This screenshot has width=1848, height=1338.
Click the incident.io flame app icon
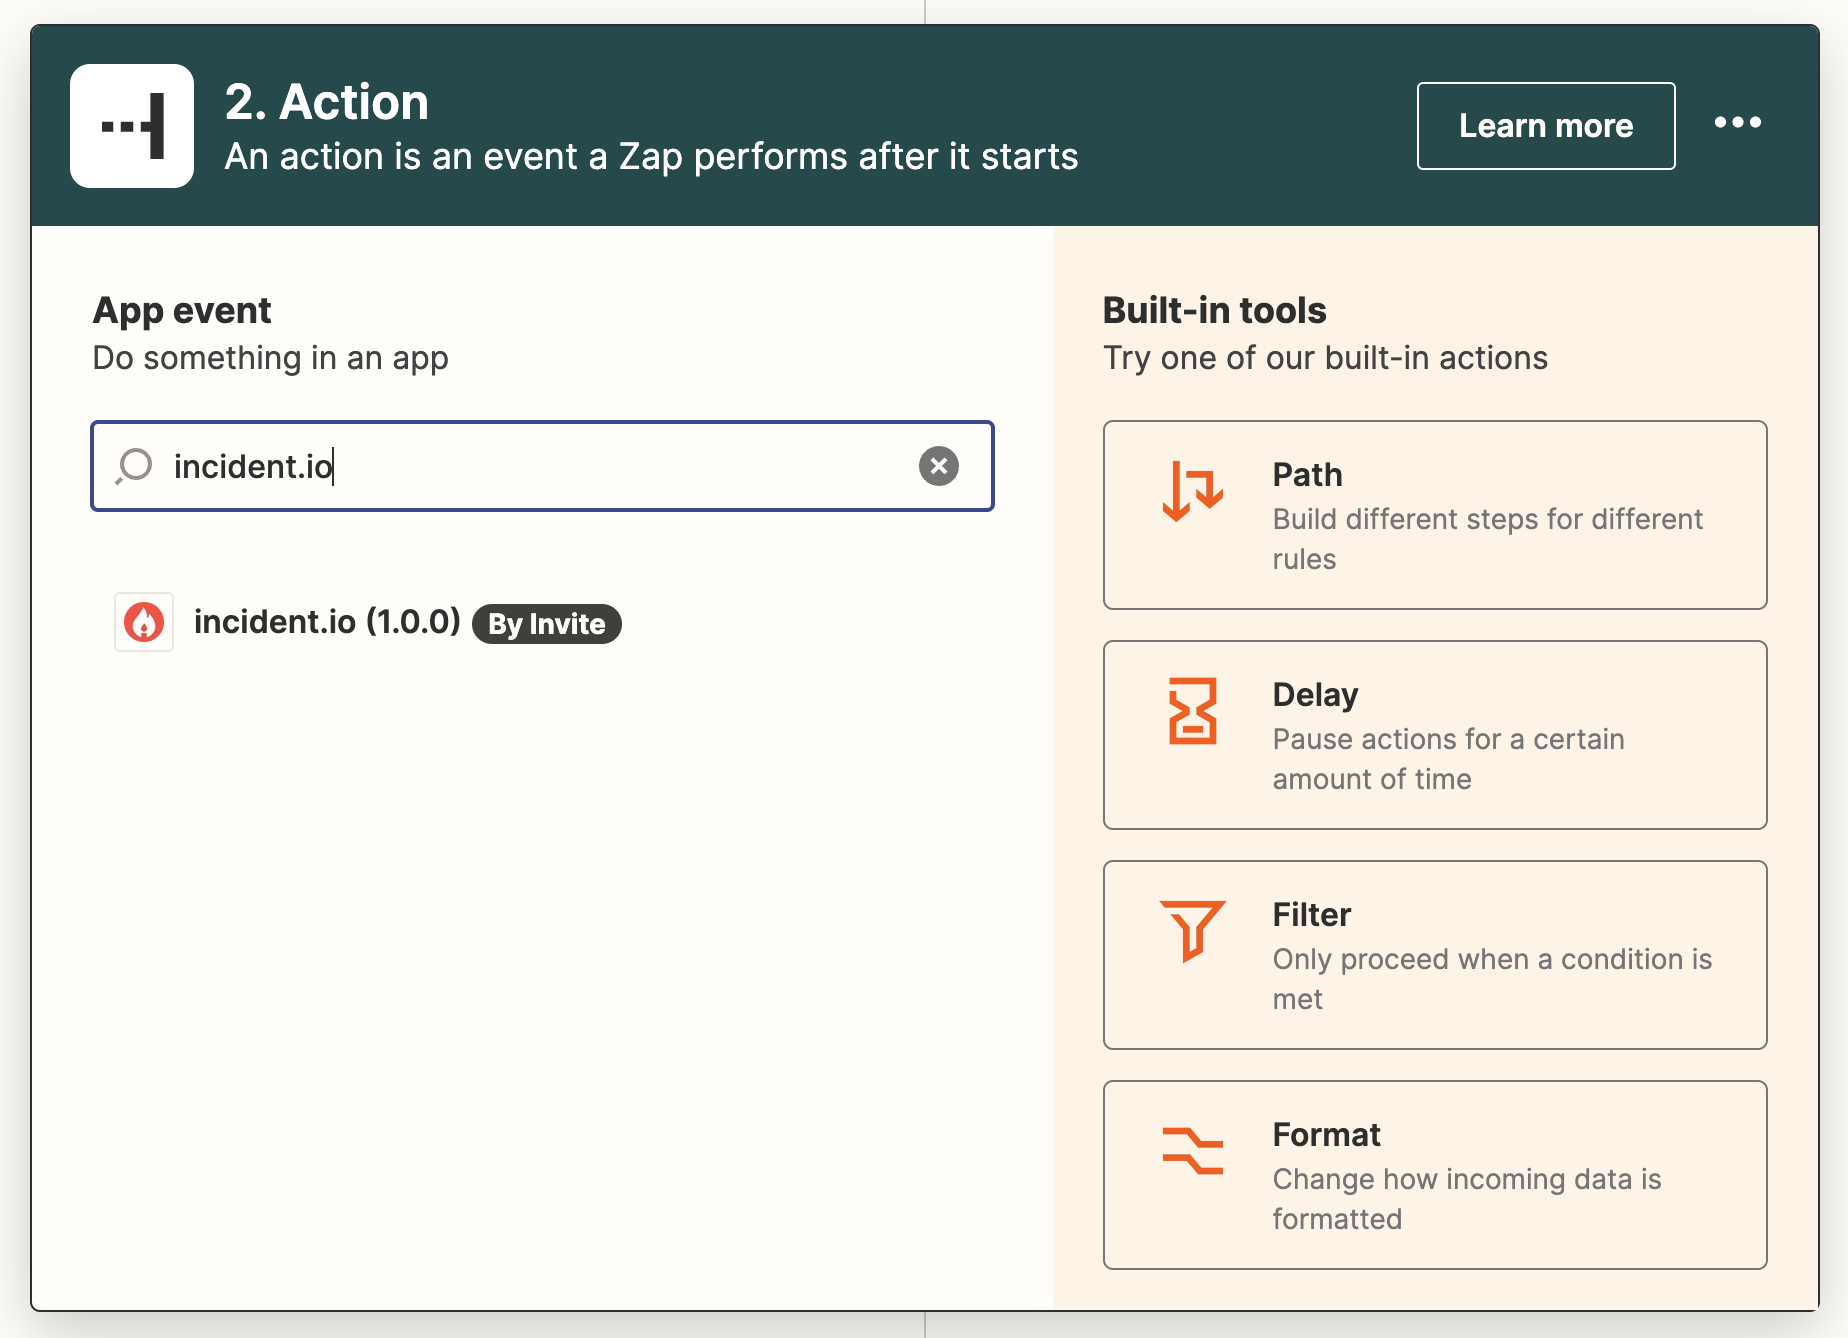[144, 622]
